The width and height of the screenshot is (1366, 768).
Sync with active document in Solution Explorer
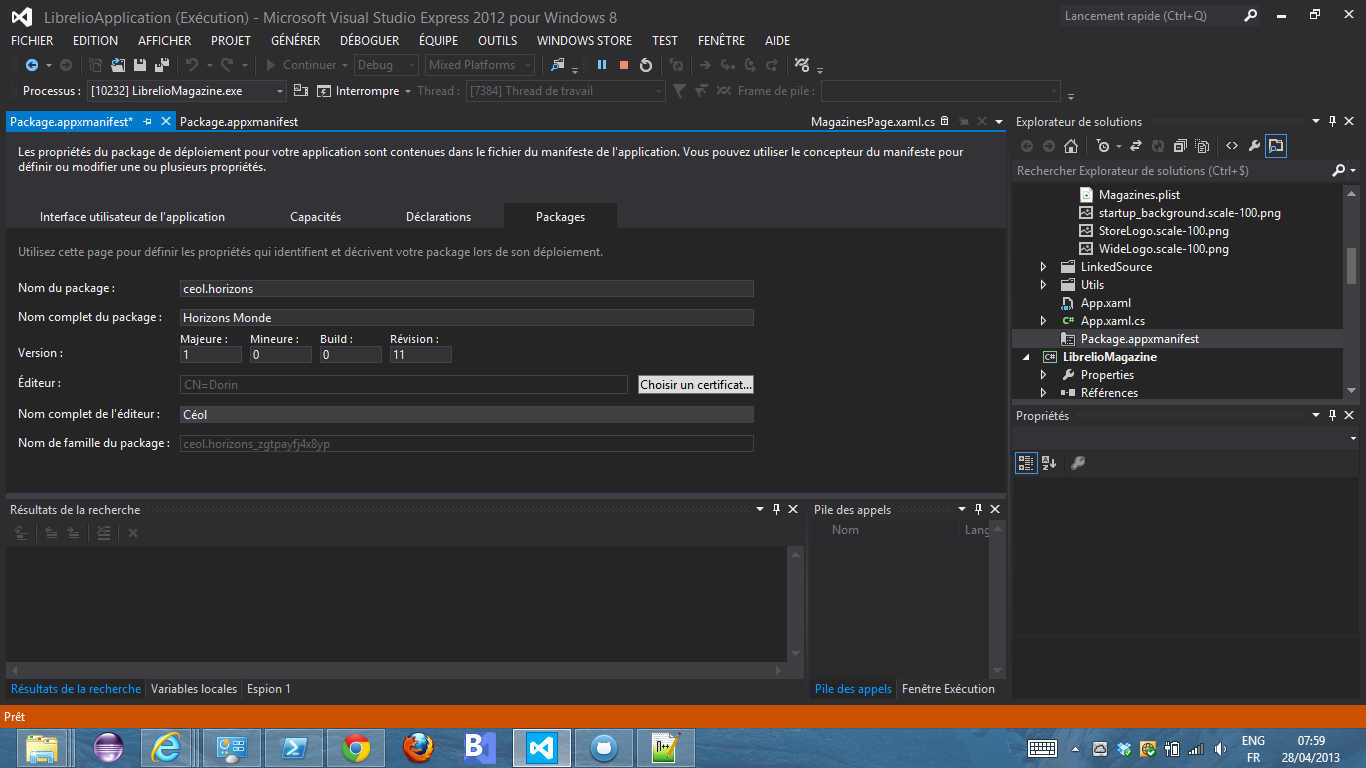tap(1136, 146)
